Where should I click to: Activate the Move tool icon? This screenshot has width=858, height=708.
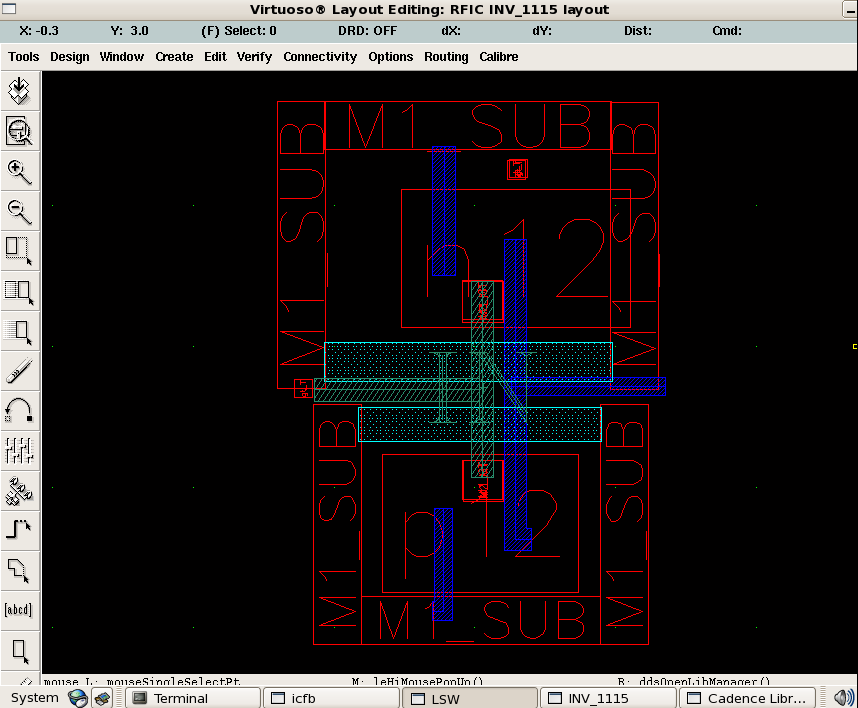click(x=20, y=332)
